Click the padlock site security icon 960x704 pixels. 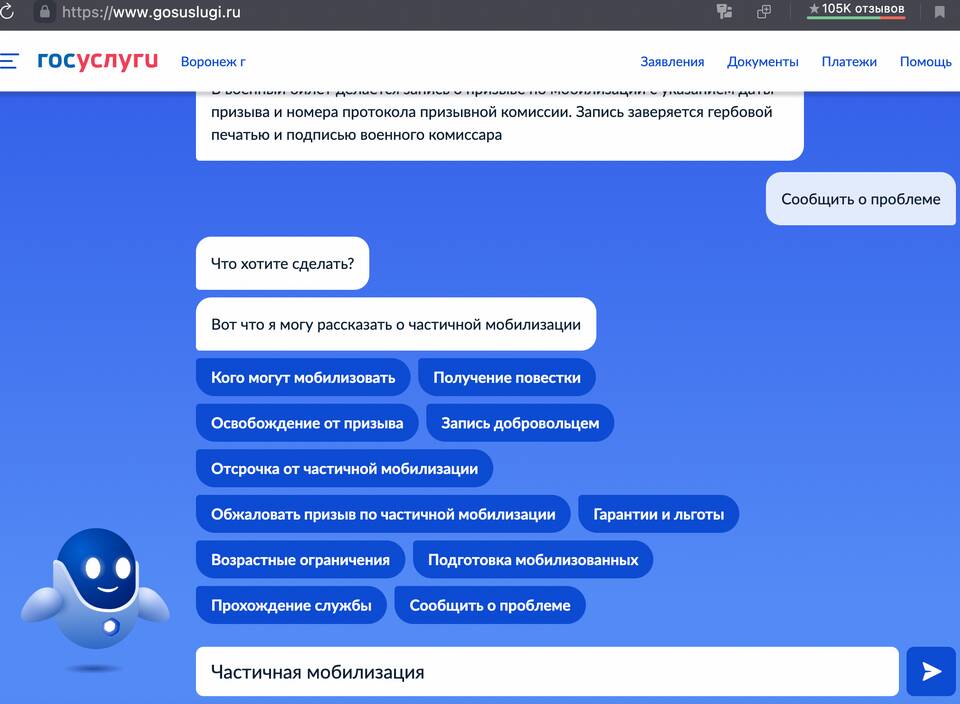(x=43, y=13)
